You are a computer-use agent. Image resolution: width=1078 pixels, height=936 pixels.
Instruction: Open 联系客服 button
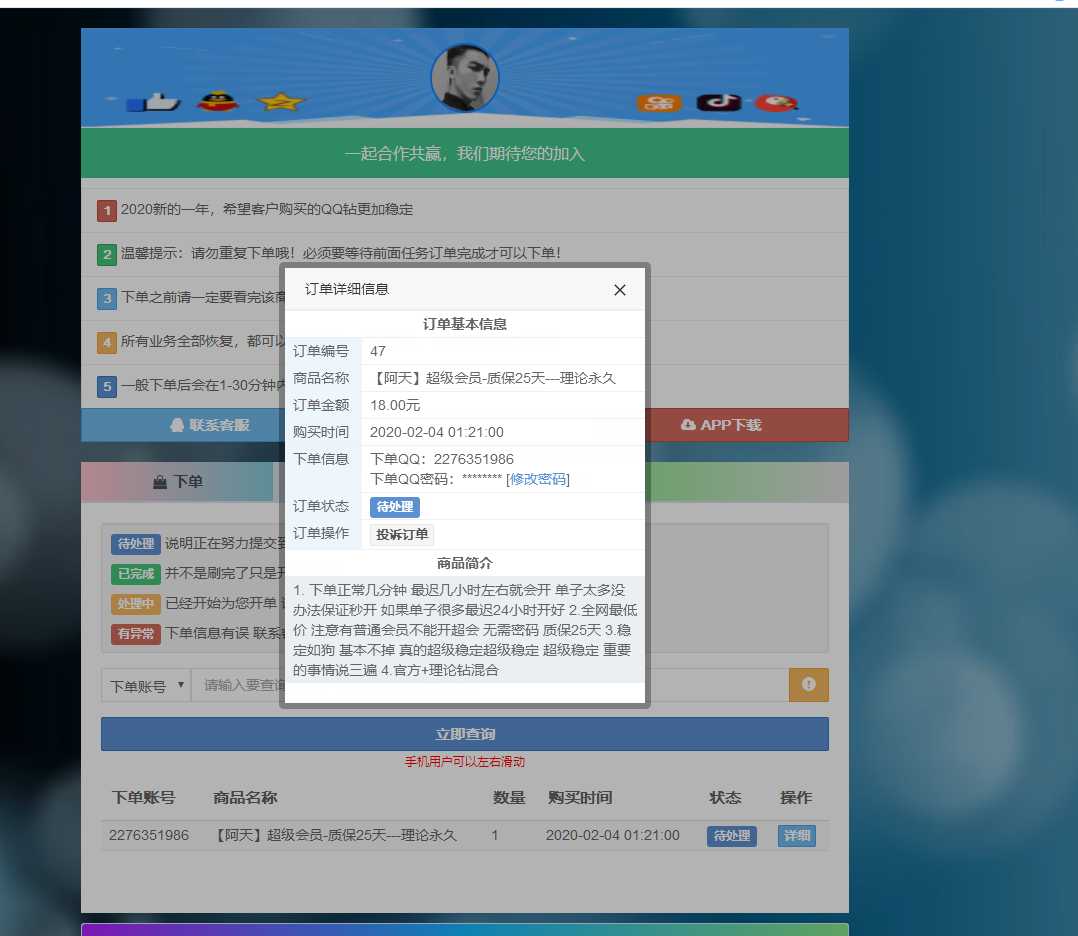[x=184, y=425]
